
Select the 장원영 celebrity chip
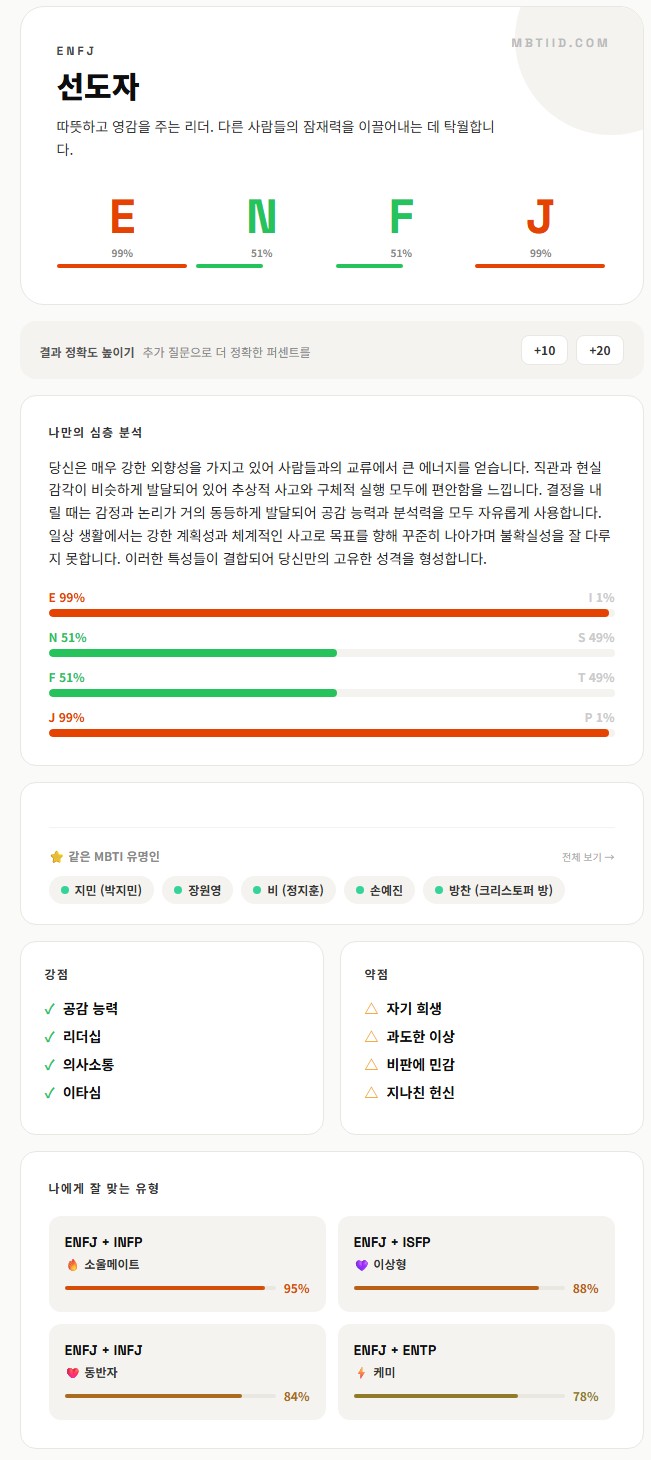[198, 890]
